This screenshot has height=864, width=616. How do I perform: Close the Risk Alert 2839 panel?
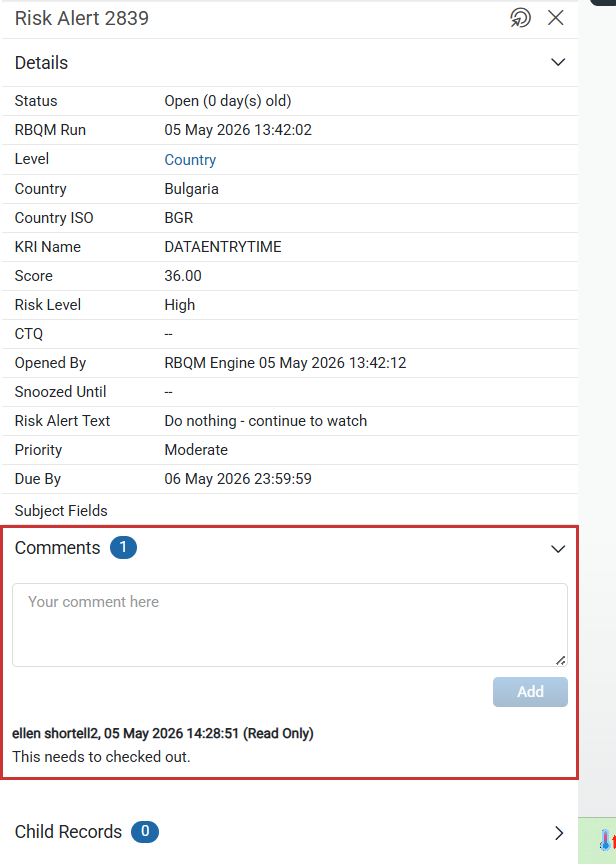[x=555, y=18]
